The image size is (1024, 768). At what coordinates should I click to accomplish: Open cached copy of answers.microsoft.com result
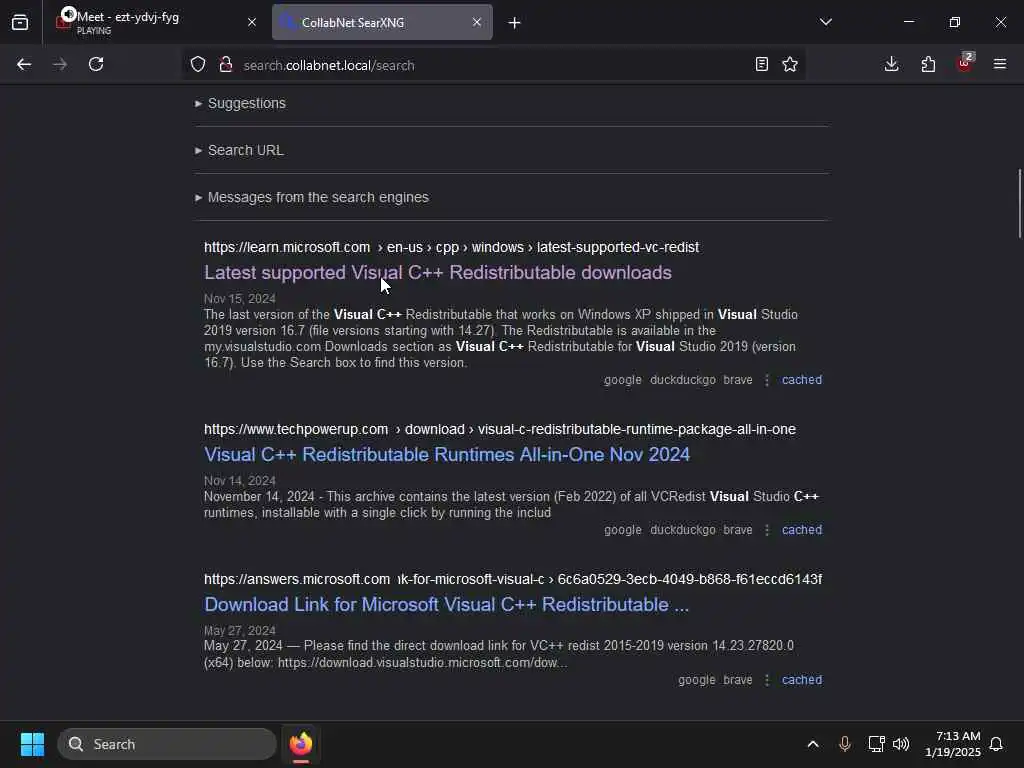click(x=802, y=680)
